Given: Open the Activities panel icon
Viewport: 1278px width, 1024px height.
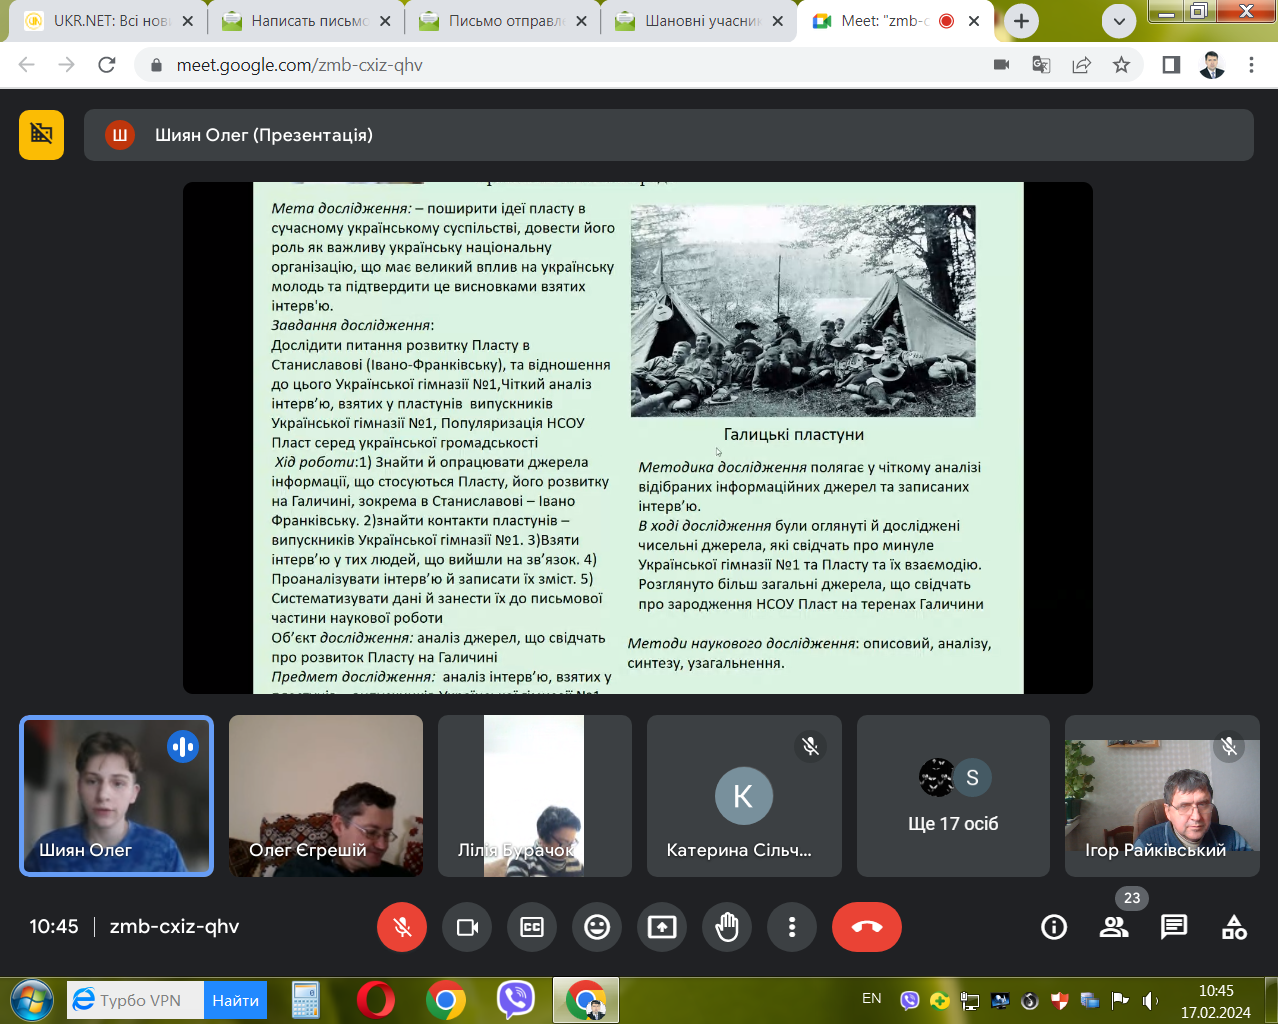Looking at the screenshot, I should 1234,927.
